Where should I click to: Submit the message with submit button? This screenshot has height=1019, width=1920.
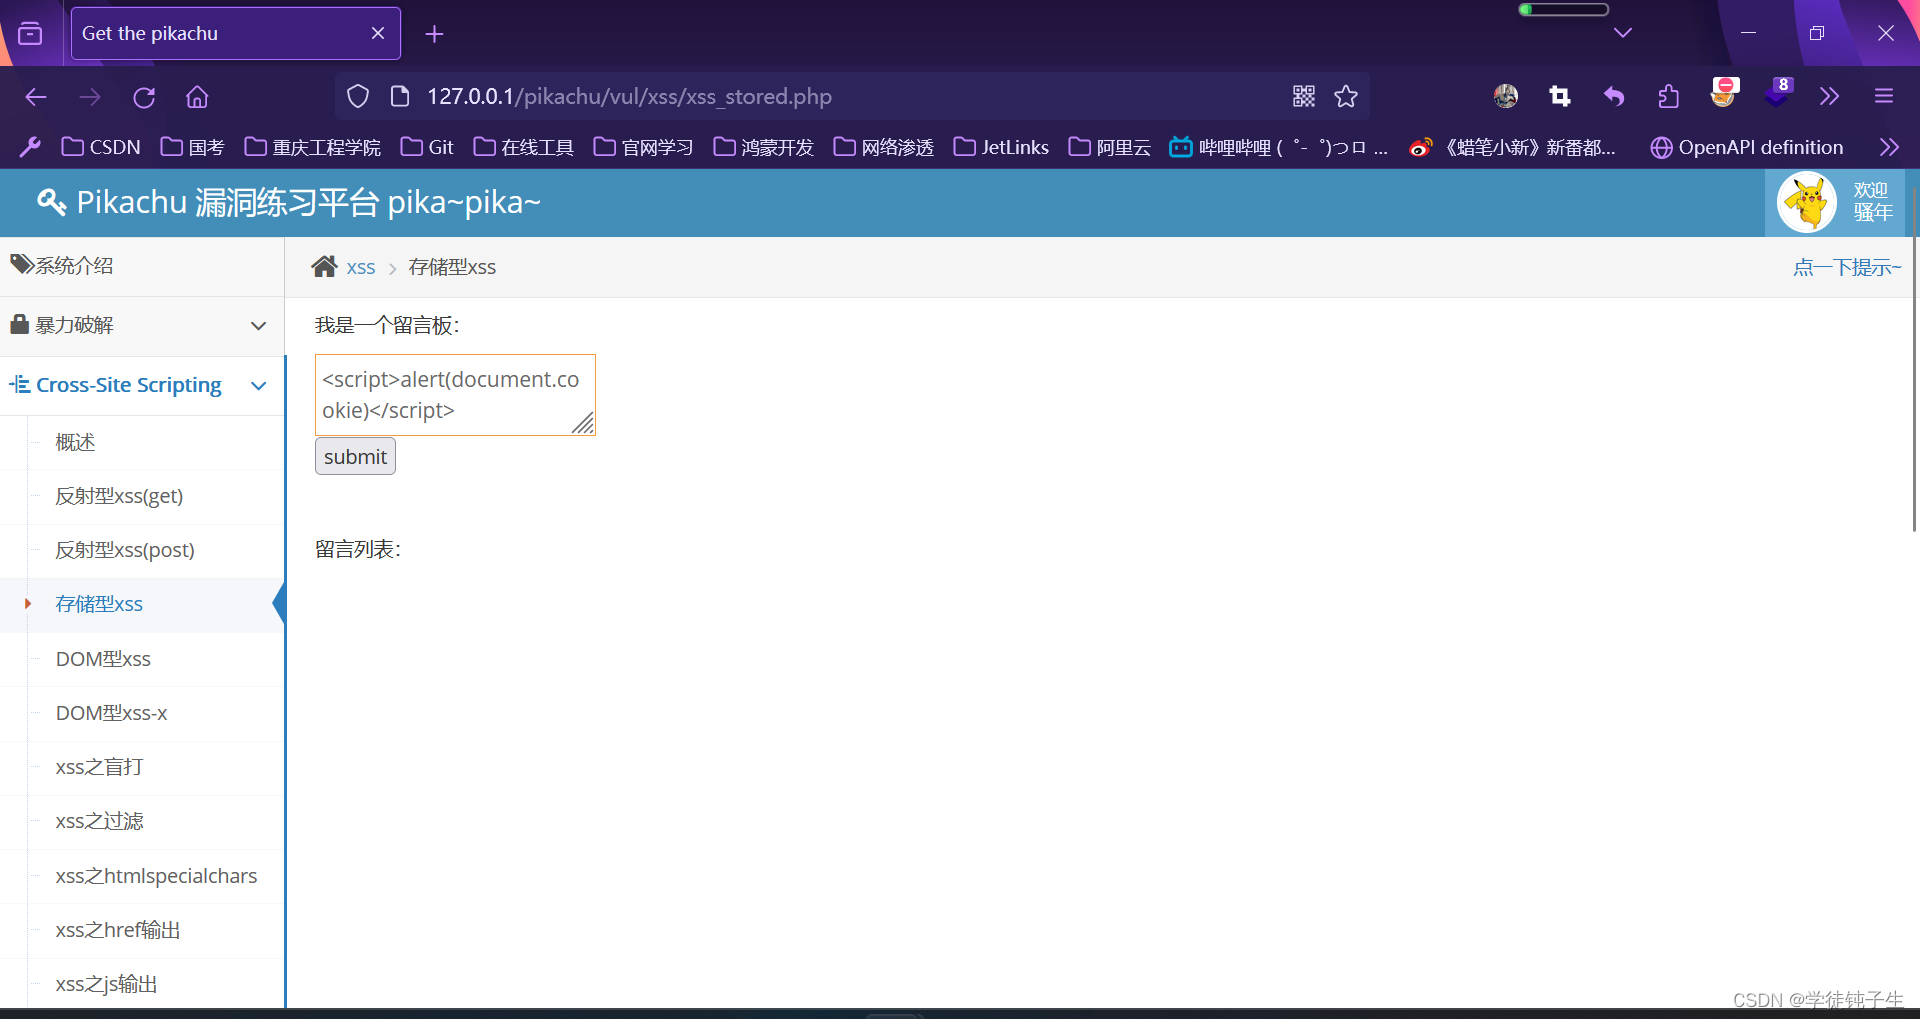(x=355, y=456)
